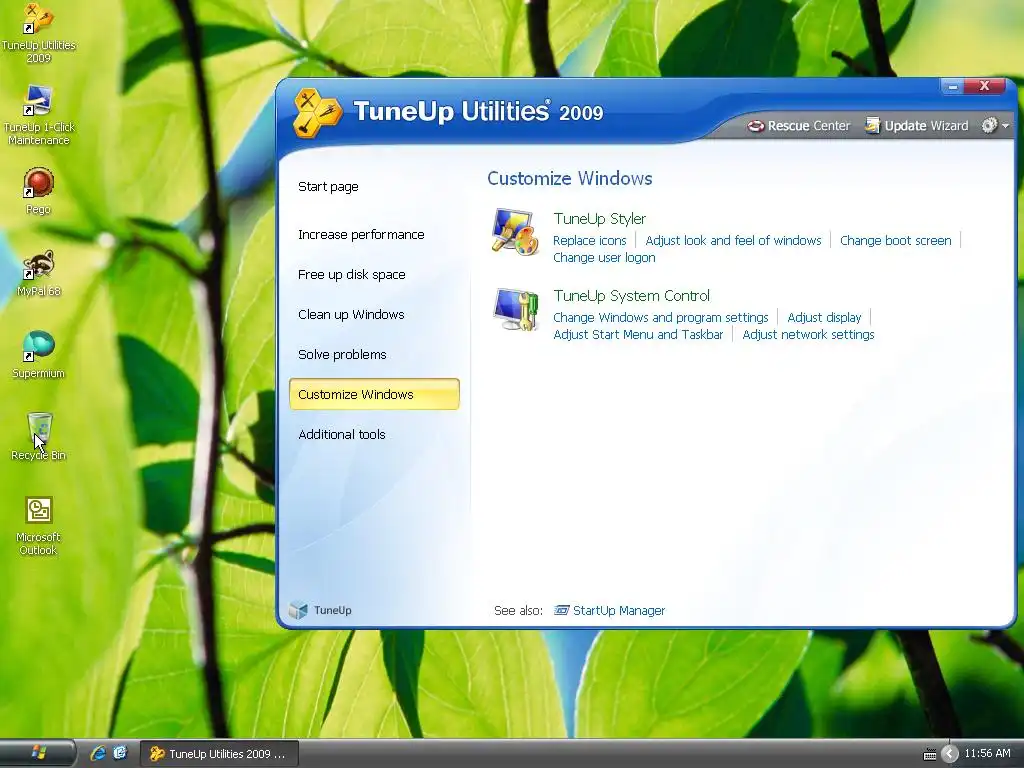Image resolution: width=1024 pixels, height=768 pixels.
Task: Click the TuneUp Styler heading link
Action: pos(600,219)
